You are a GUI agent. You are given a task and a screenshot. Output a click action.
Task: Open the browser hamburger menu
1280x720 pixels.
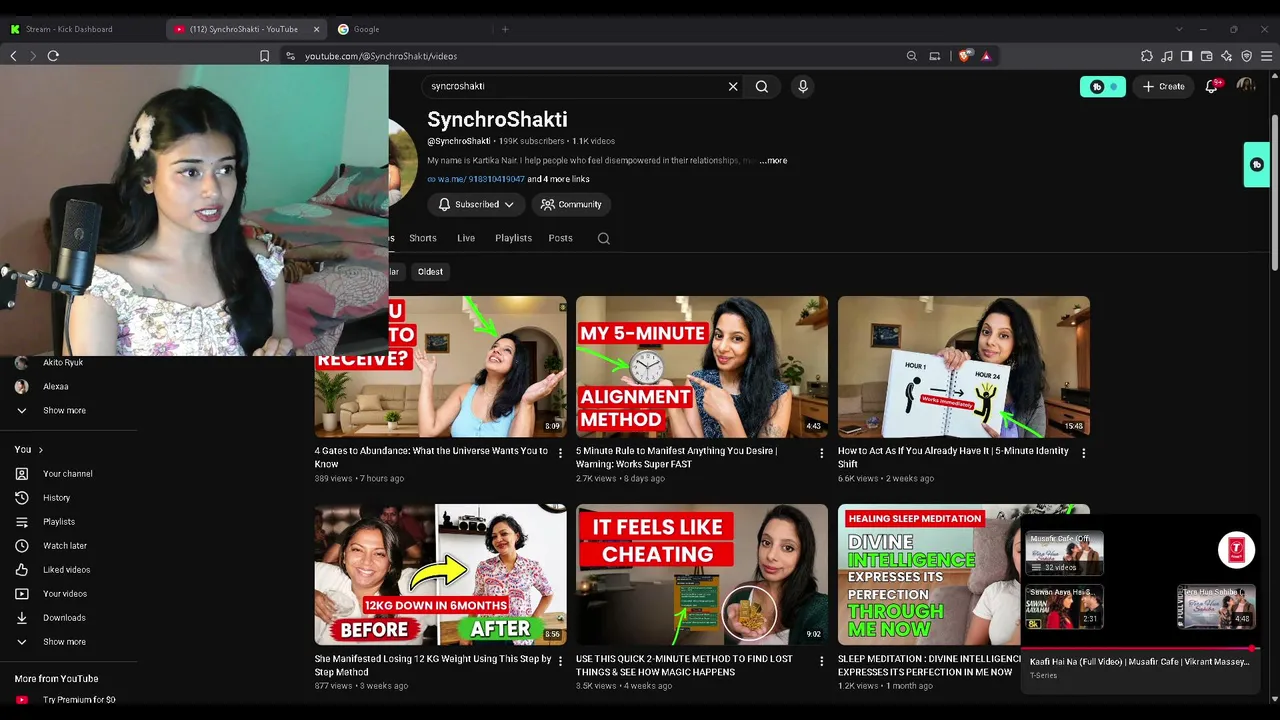[x=1266, y=56]
